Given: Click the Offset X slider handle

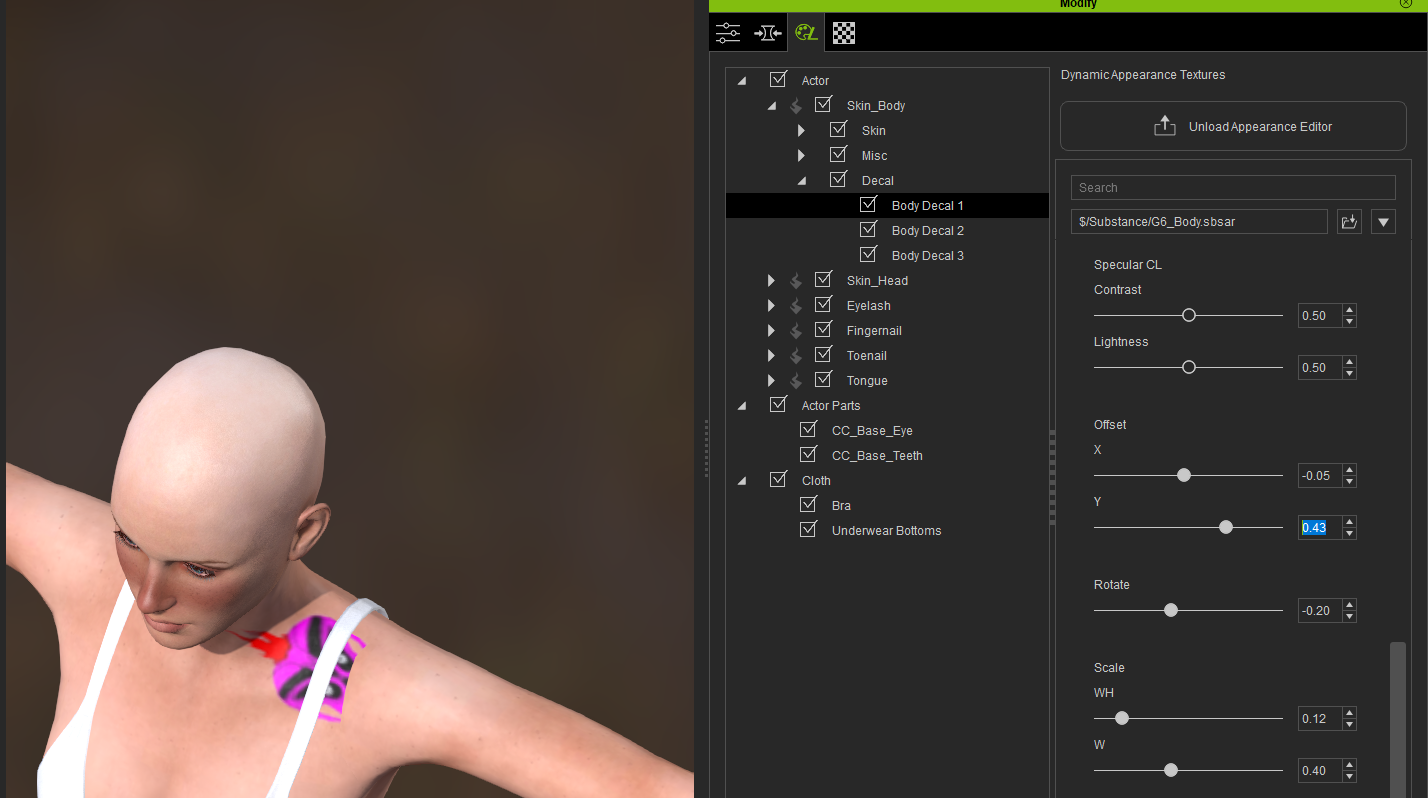Looking at the screenshot, I should pos(1184,475).
